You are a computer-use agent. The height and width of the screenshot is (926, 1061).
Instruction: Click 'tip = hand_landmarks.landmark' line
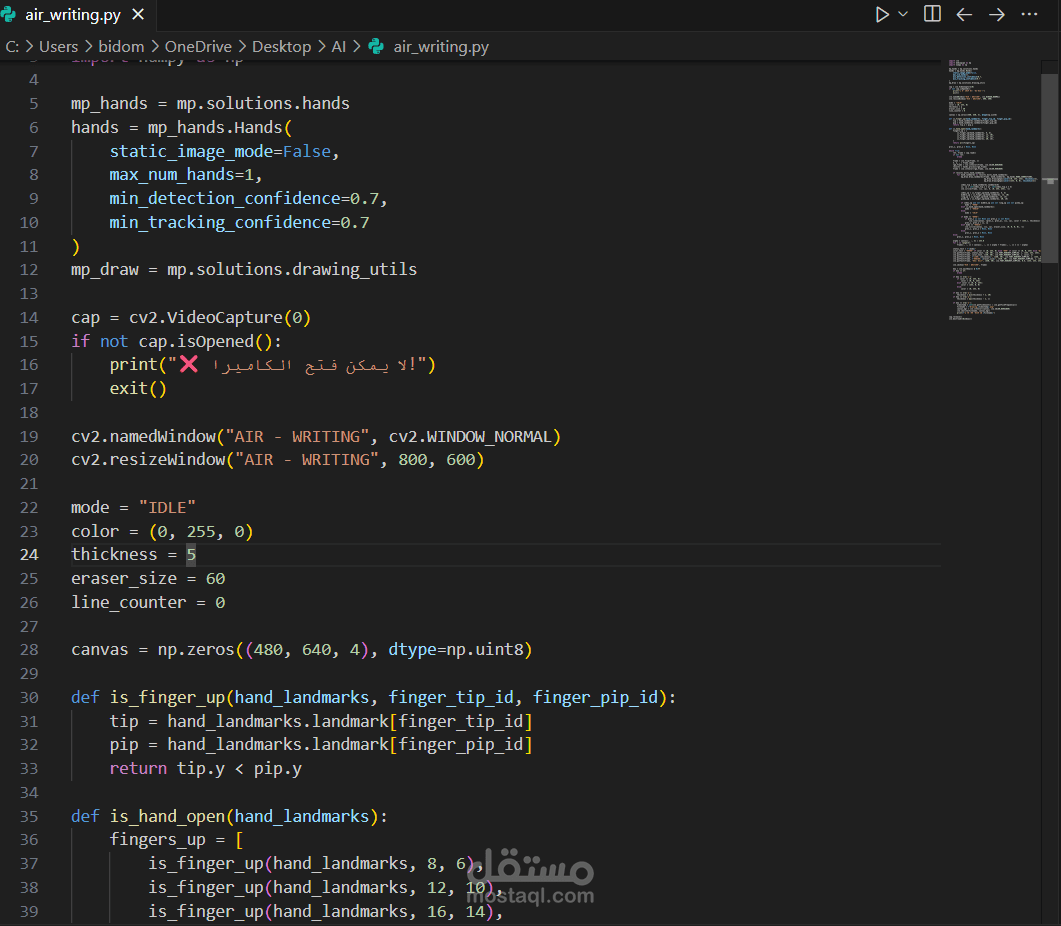(321, 722)
